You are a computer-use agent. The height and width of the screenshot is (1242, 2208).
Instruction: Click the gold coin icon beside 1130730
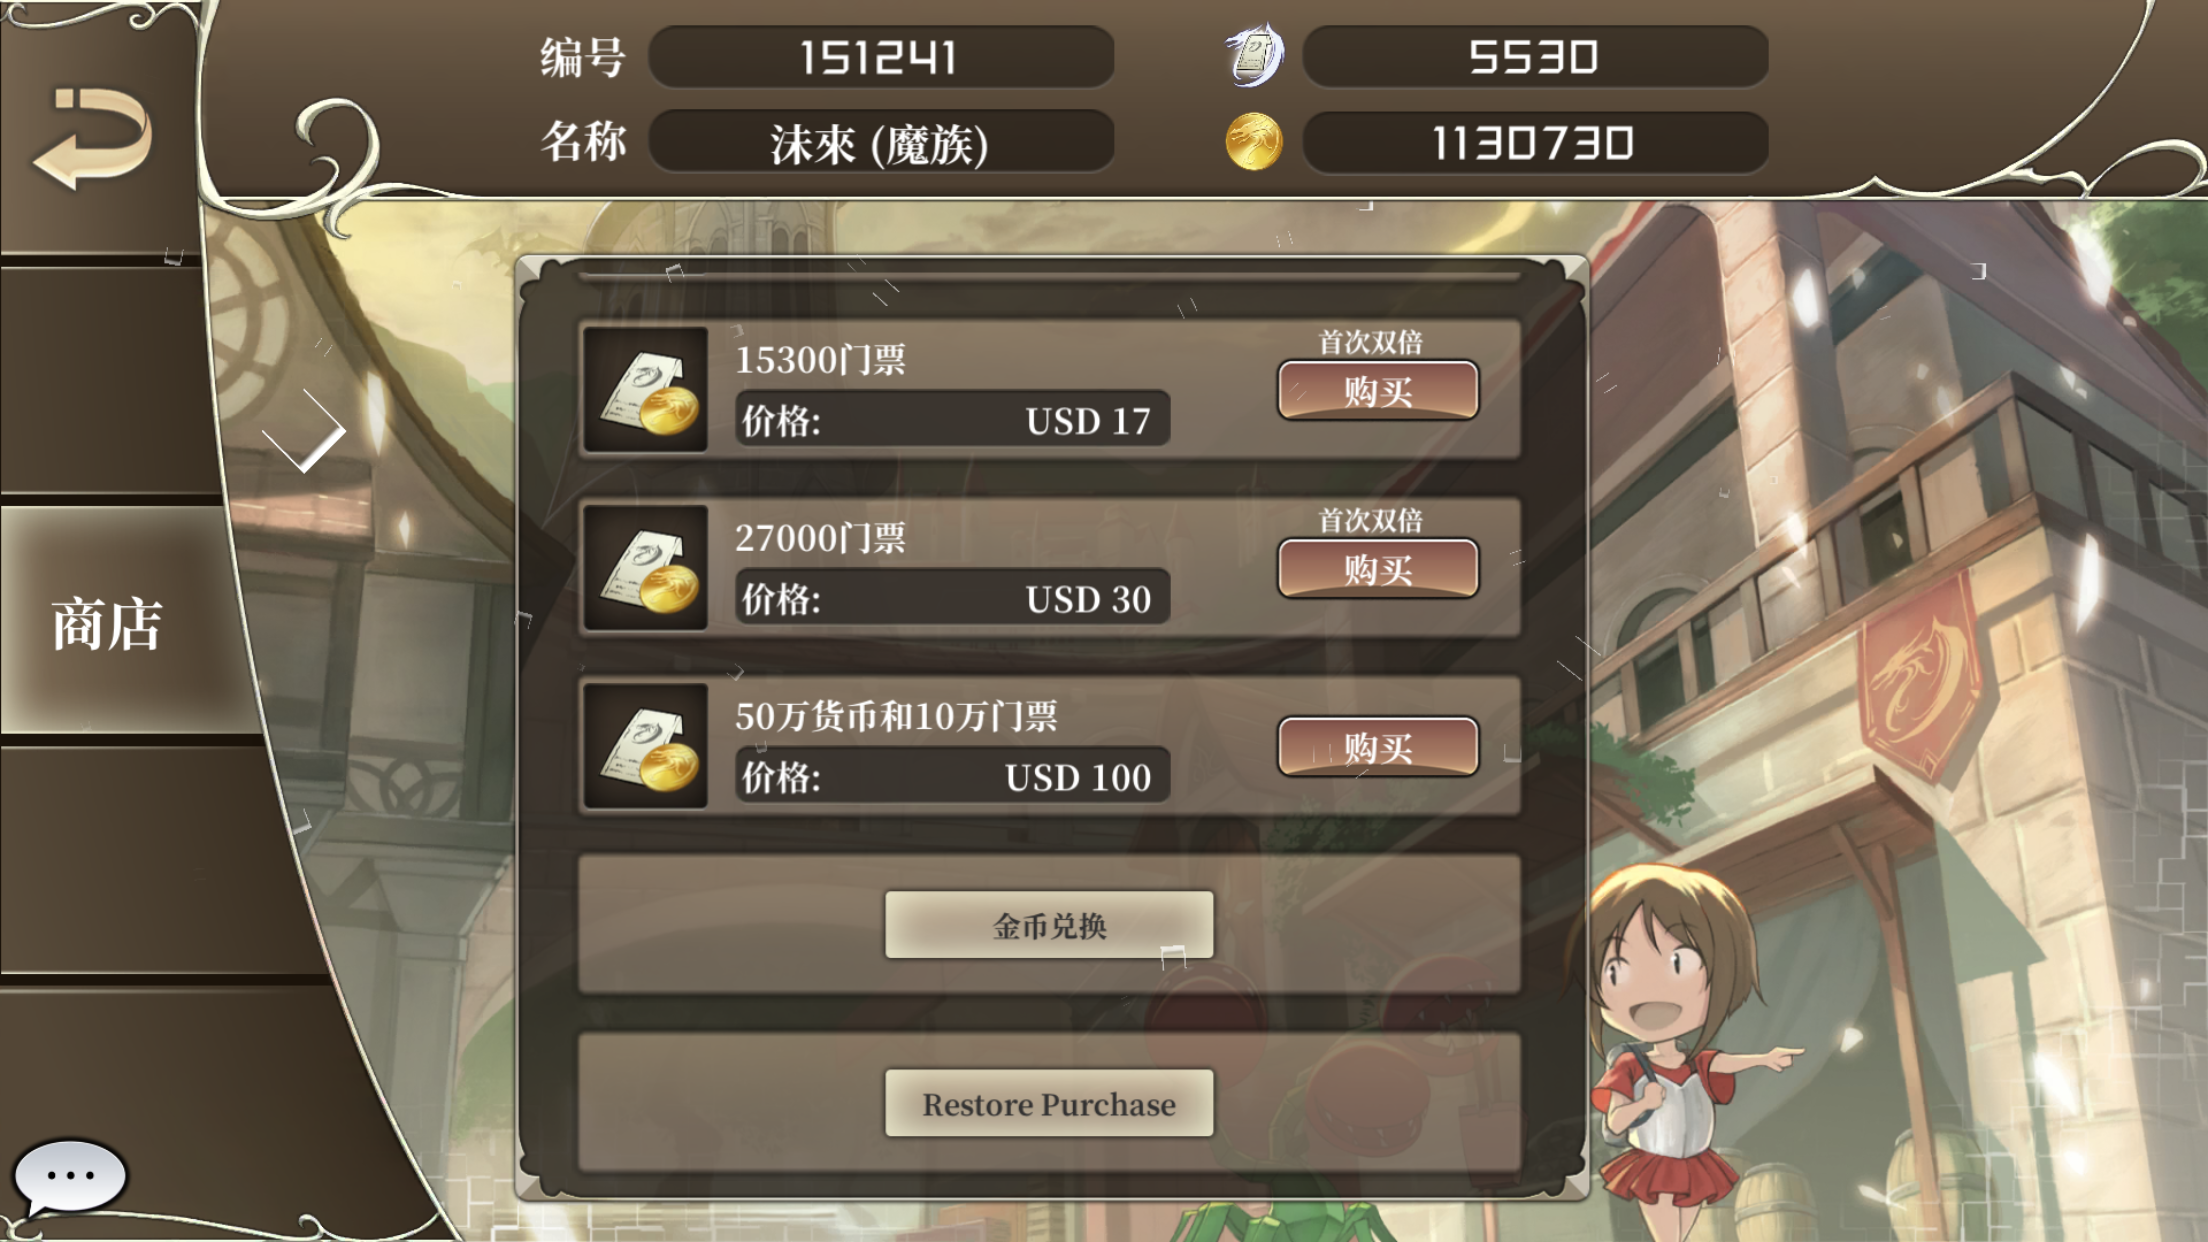tap(1254, 142)
